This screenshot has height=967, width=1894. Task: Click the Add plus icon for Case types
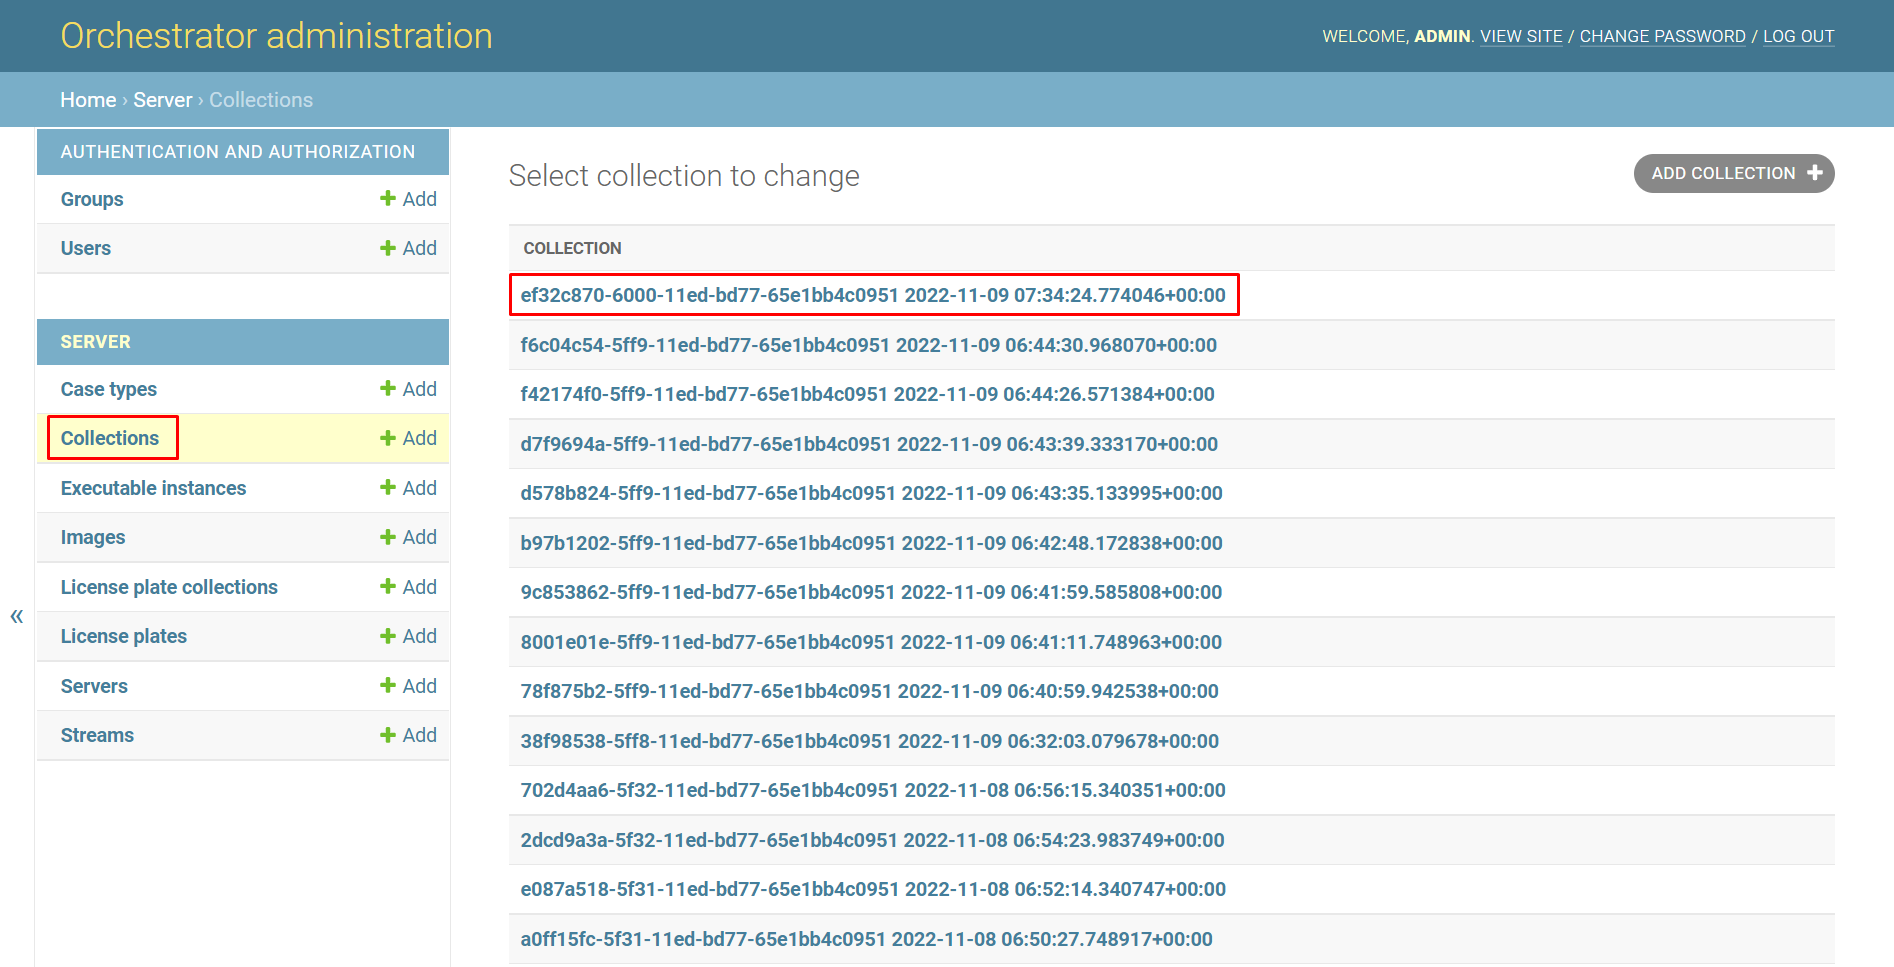coord(388,388)
